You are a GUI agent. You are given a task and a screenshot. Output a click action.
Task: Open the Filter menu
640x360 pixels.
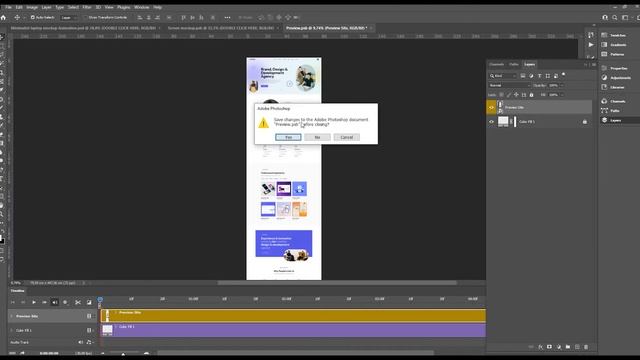pos(87,7)
